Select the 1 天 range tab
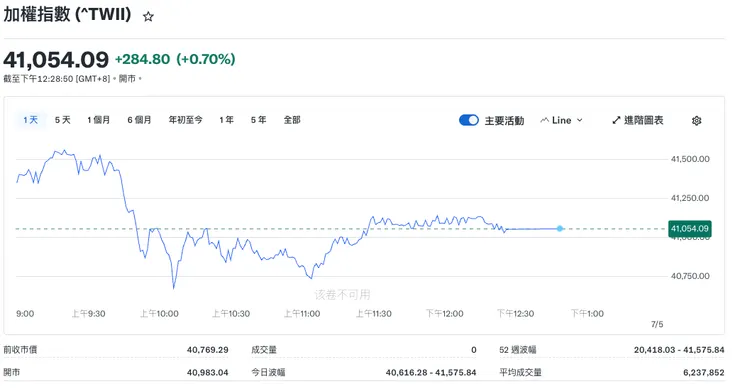 point(31,120)
